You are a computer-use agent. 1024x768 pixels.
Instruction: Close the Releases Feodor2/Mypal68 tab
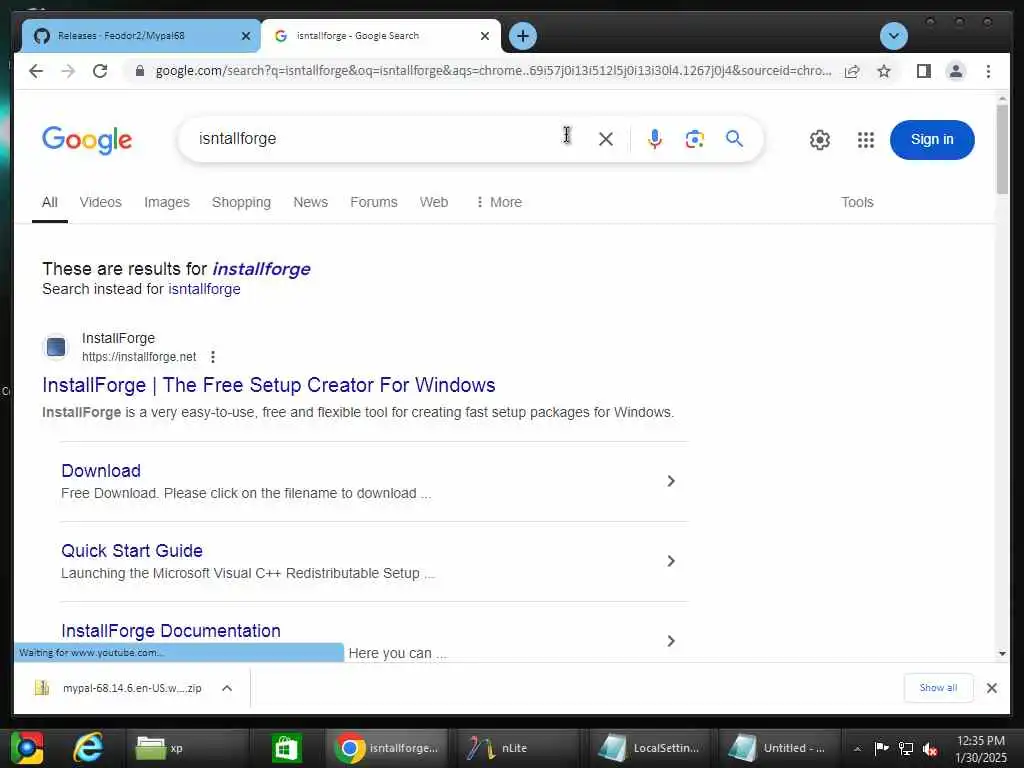click(x=246, y=36)
